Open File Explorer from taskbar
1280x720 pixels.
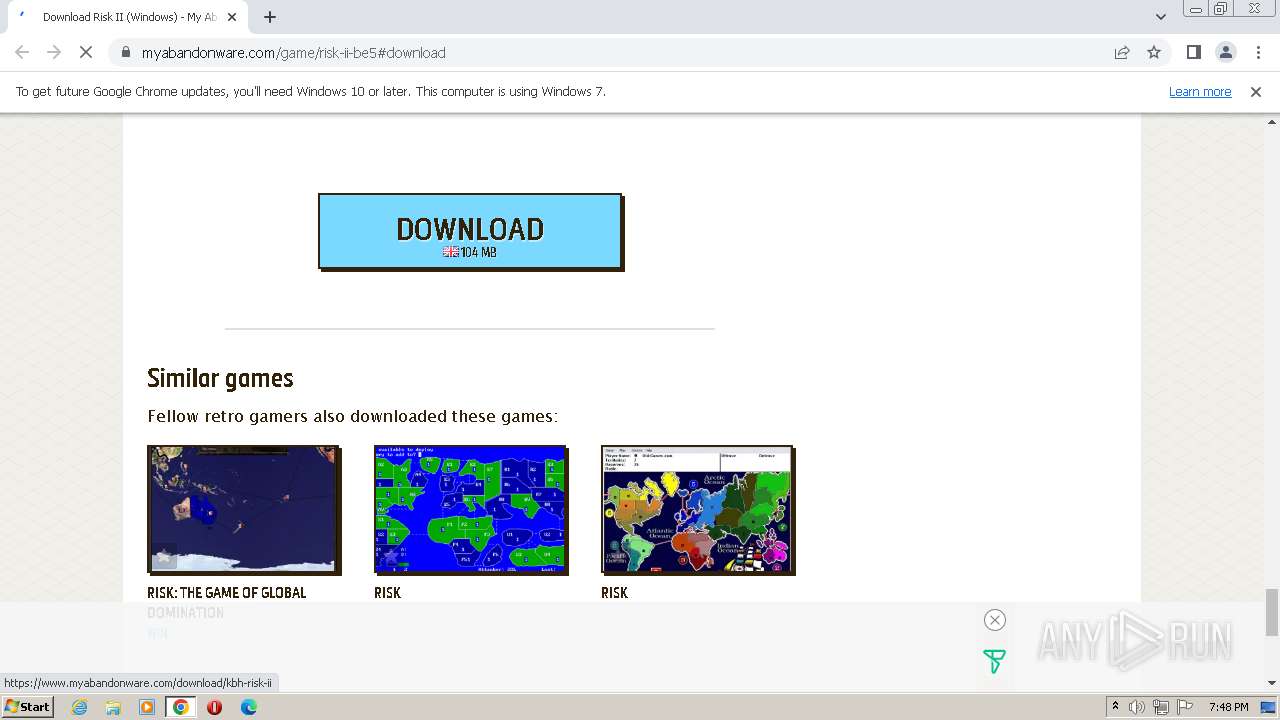click(113, 707)
